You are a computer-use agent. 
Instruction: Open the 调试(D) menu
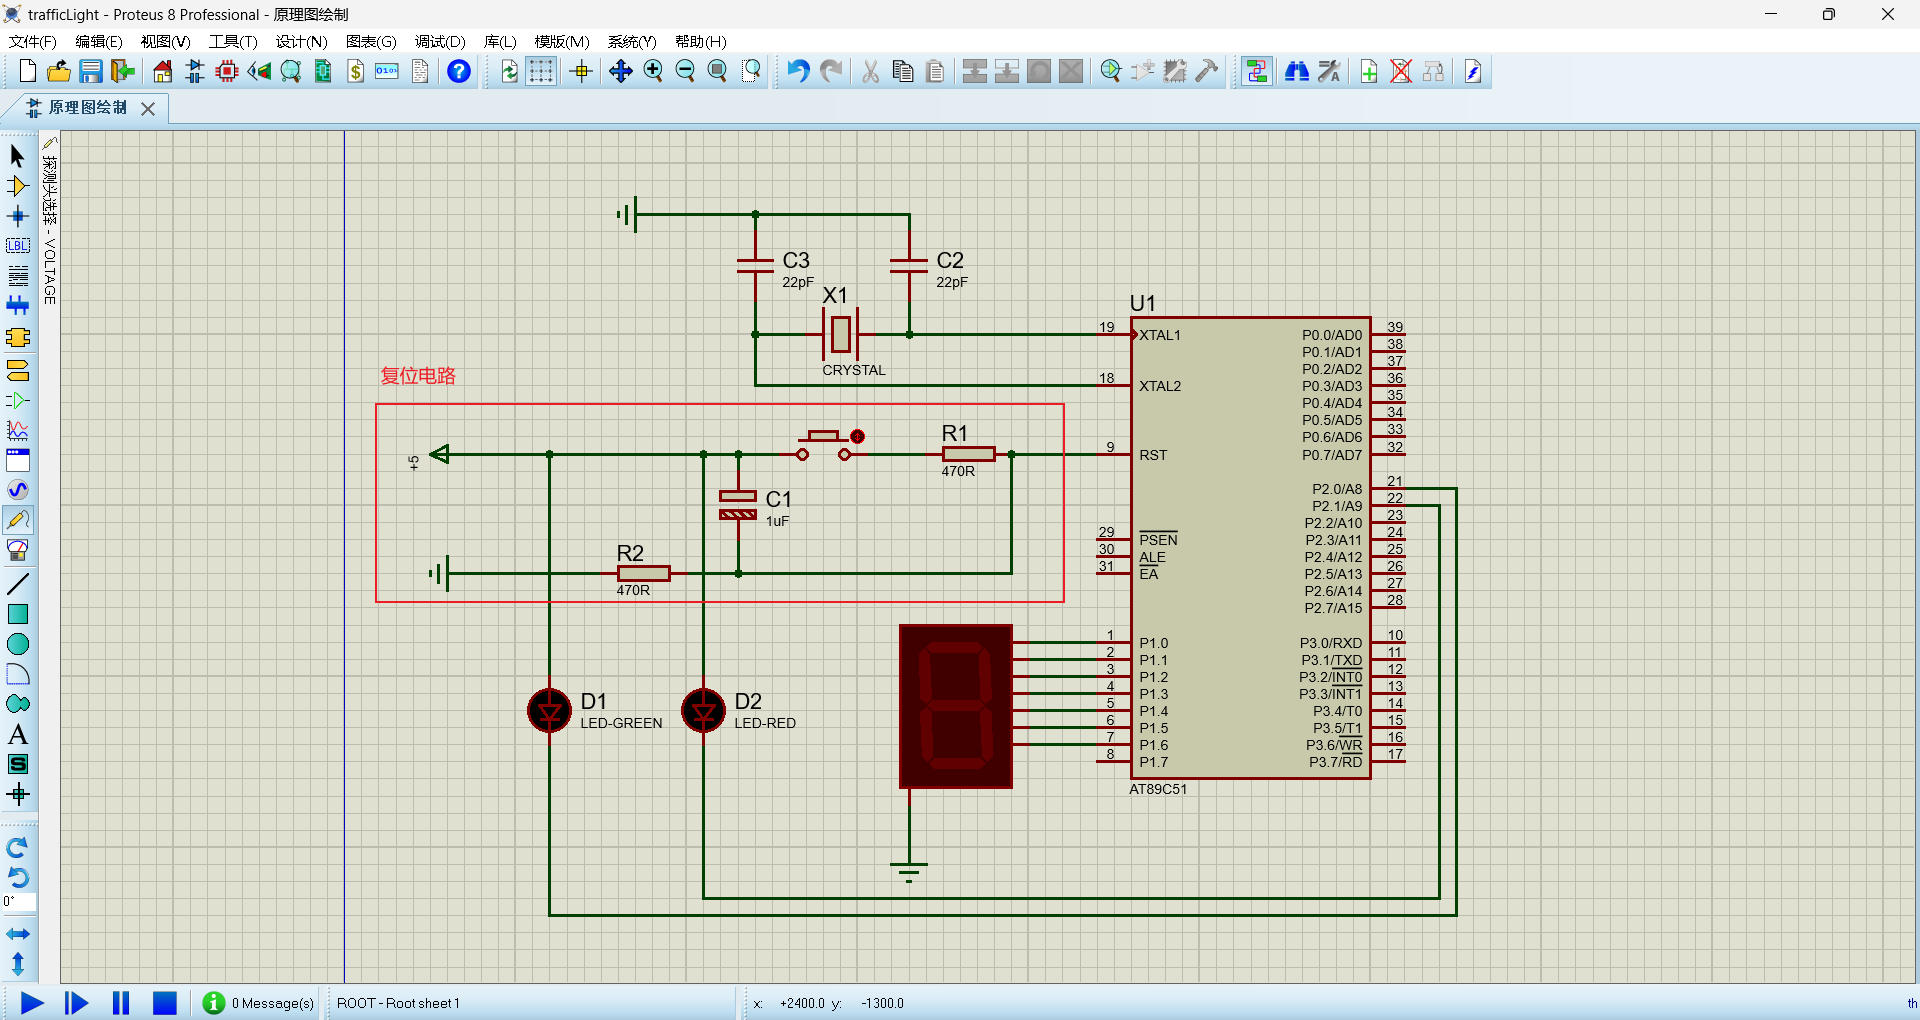(440, 41)
